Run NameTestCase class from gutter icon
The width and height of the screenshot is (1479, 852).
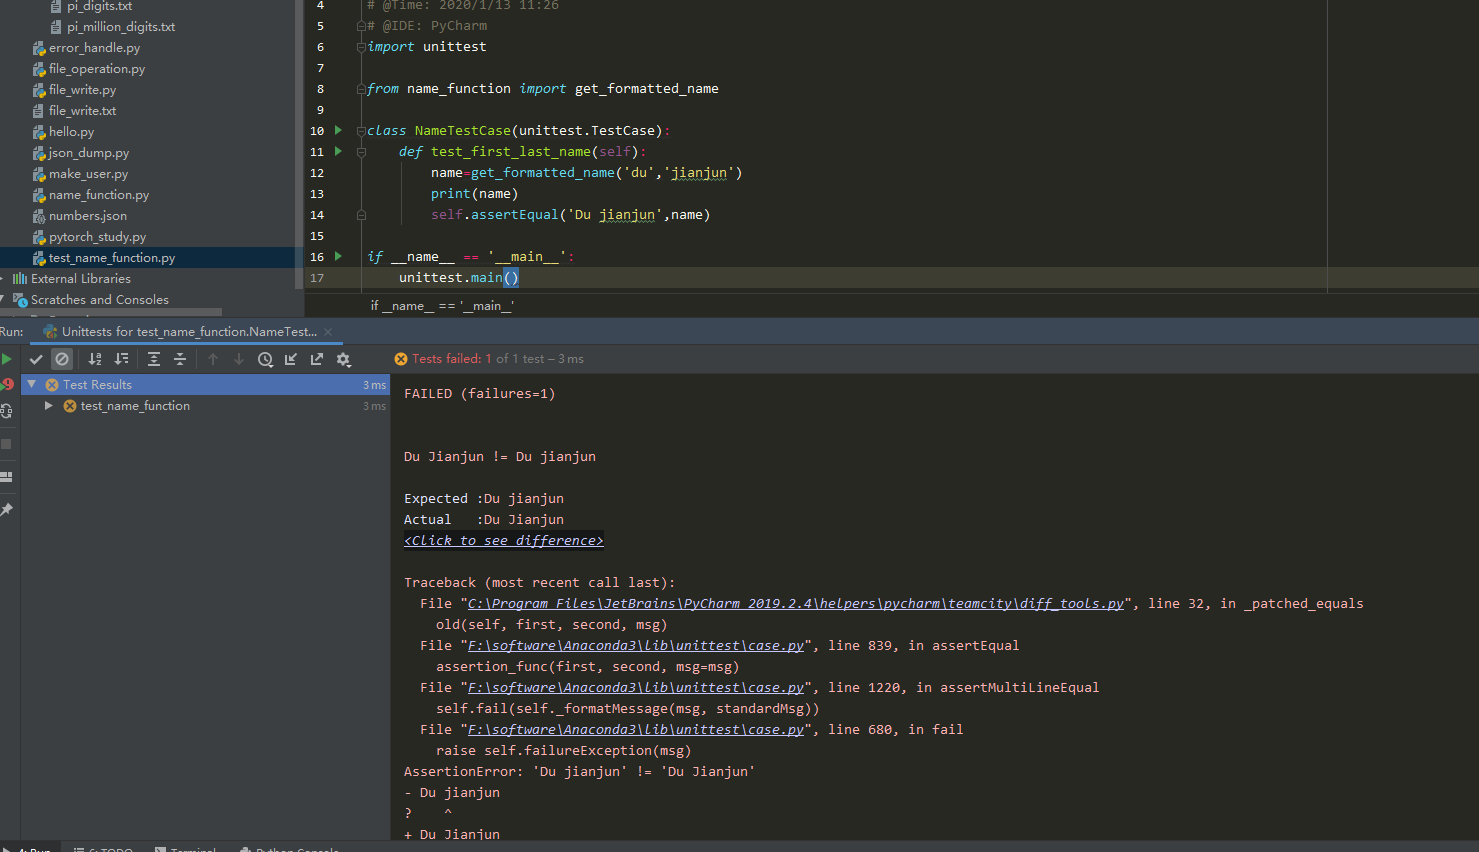(x=338, y=130)
